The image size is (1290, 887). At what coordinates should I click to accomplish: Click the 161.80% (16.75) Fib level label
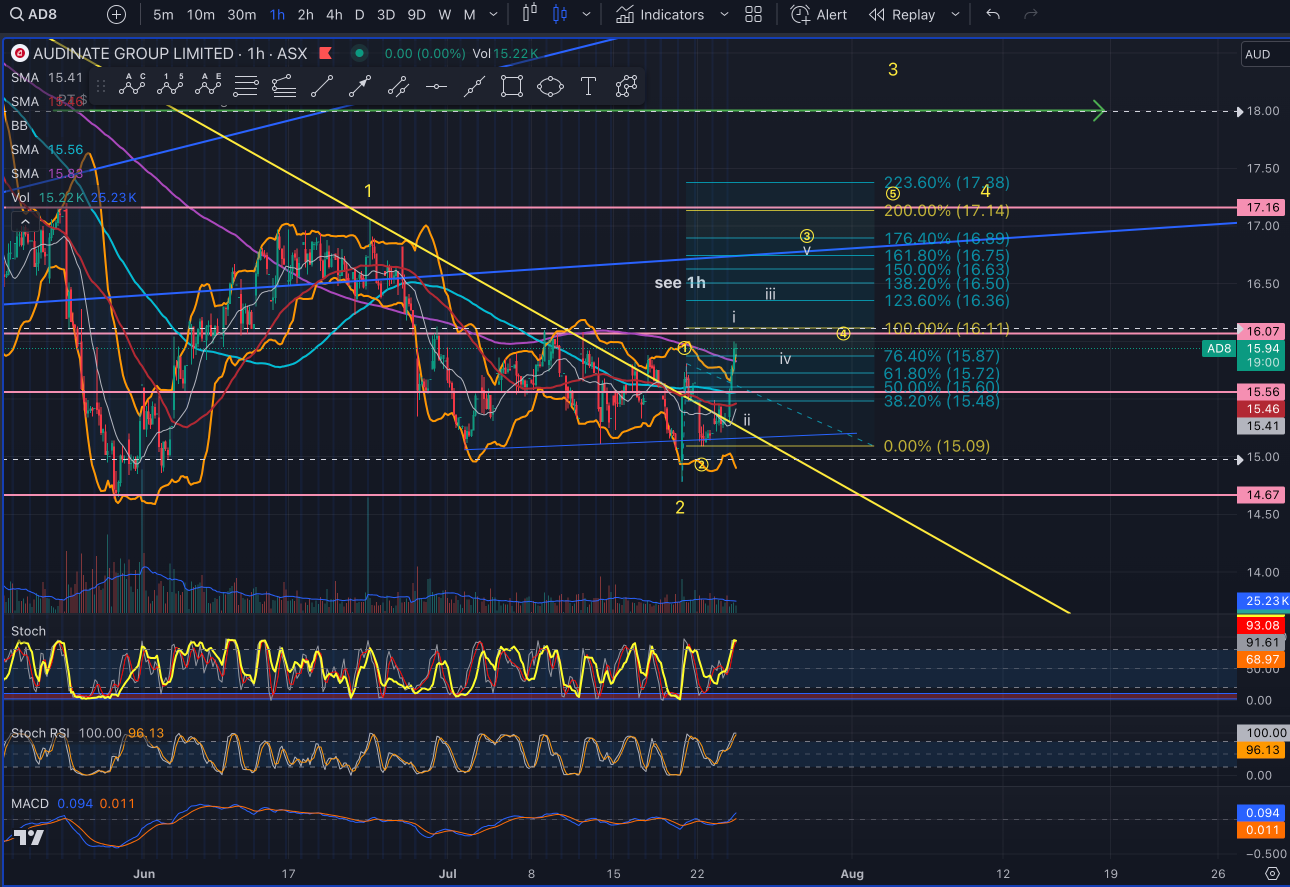click(946, 256)
